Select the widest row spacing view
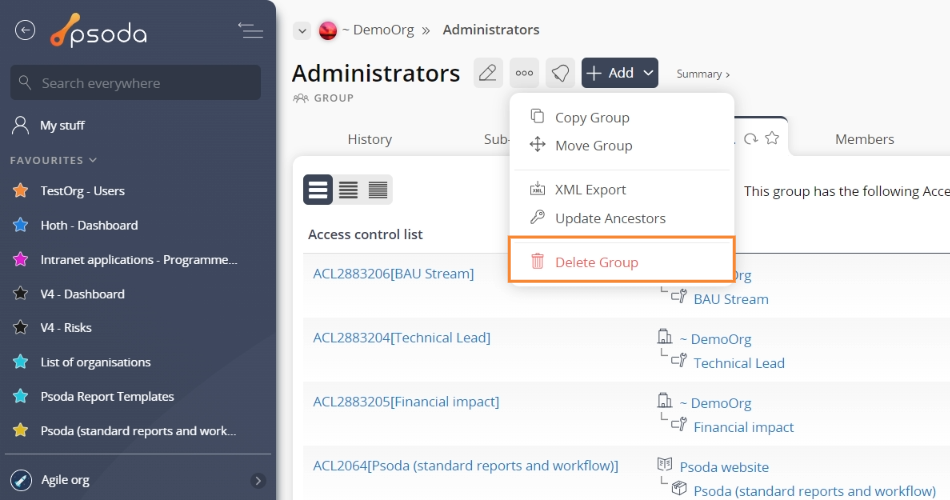This screenshot has width=950, height=500. point(318,190)
